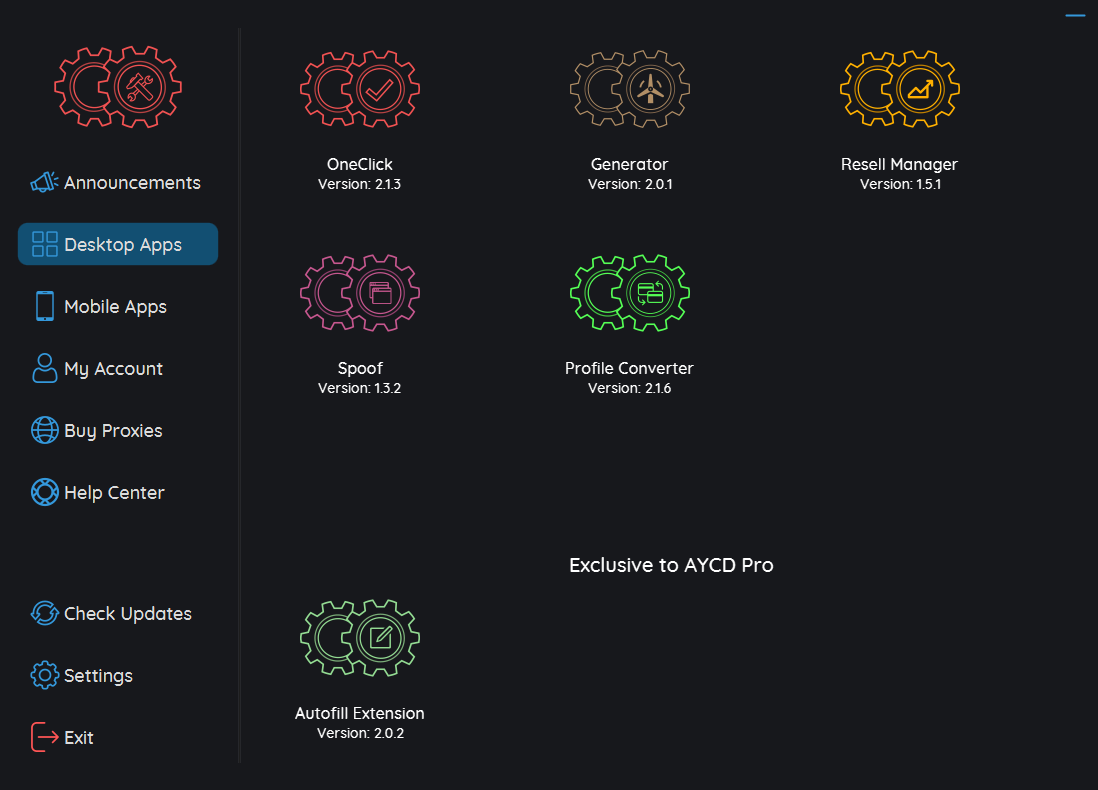Open the OneClick app gear icon
The height and width of the screenshot is (790, 1098).
pyautogui.click(x=360, y=90)
